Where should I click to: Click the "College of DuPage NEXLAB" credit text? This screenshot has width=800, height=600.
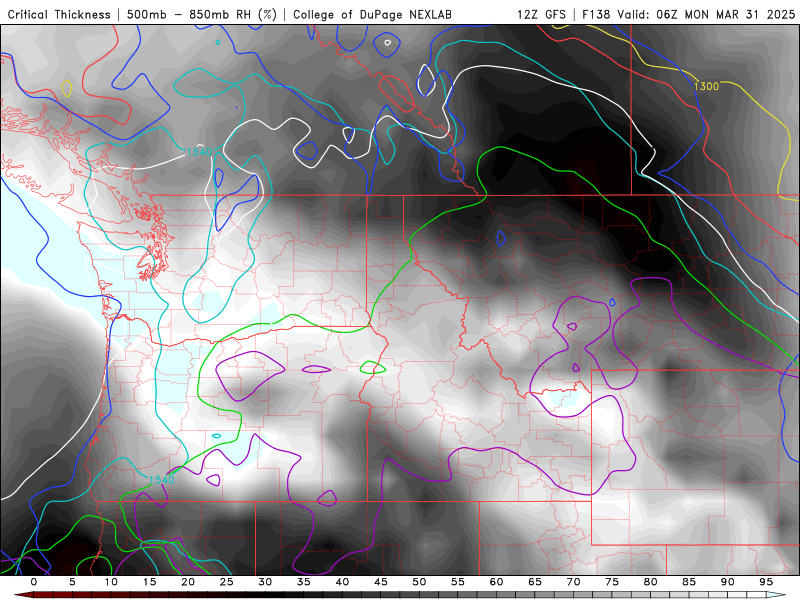372,15
